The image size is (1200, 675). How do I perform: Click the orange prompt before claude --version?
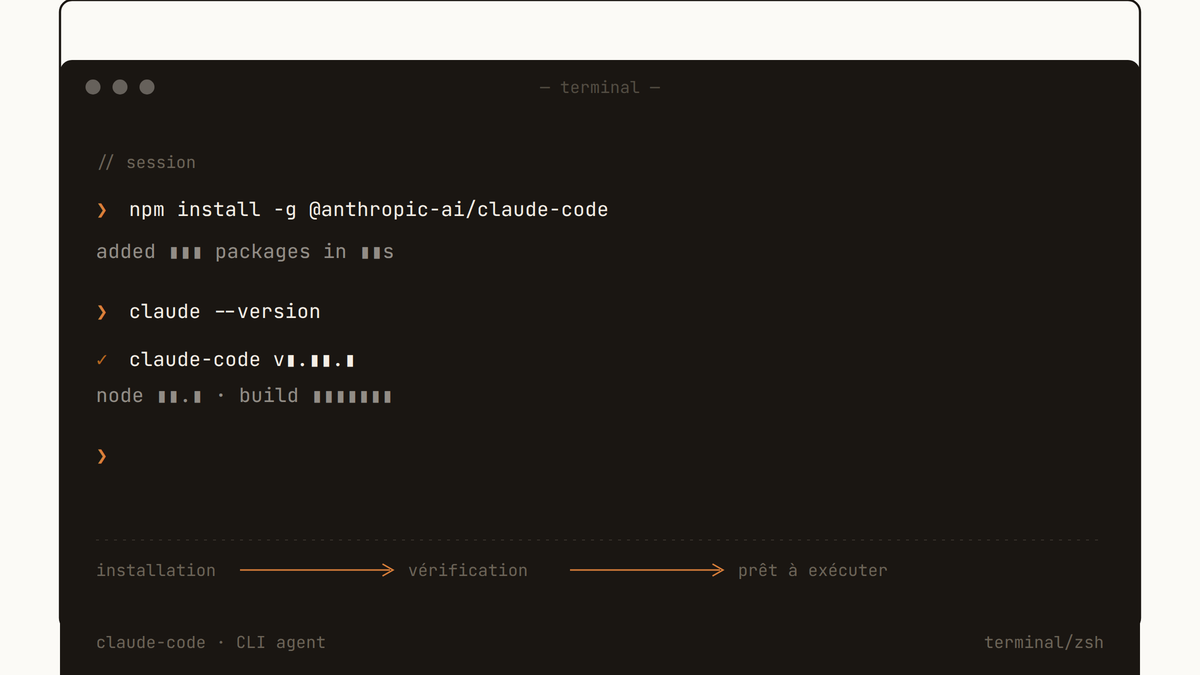[x=102, y=312]
